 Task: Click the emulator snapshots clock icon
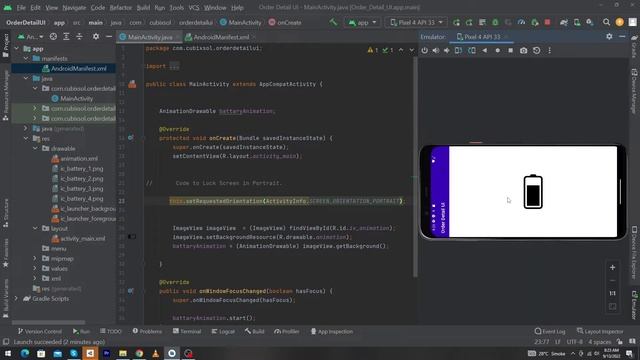pyautogui.click(x=536, y=51)
